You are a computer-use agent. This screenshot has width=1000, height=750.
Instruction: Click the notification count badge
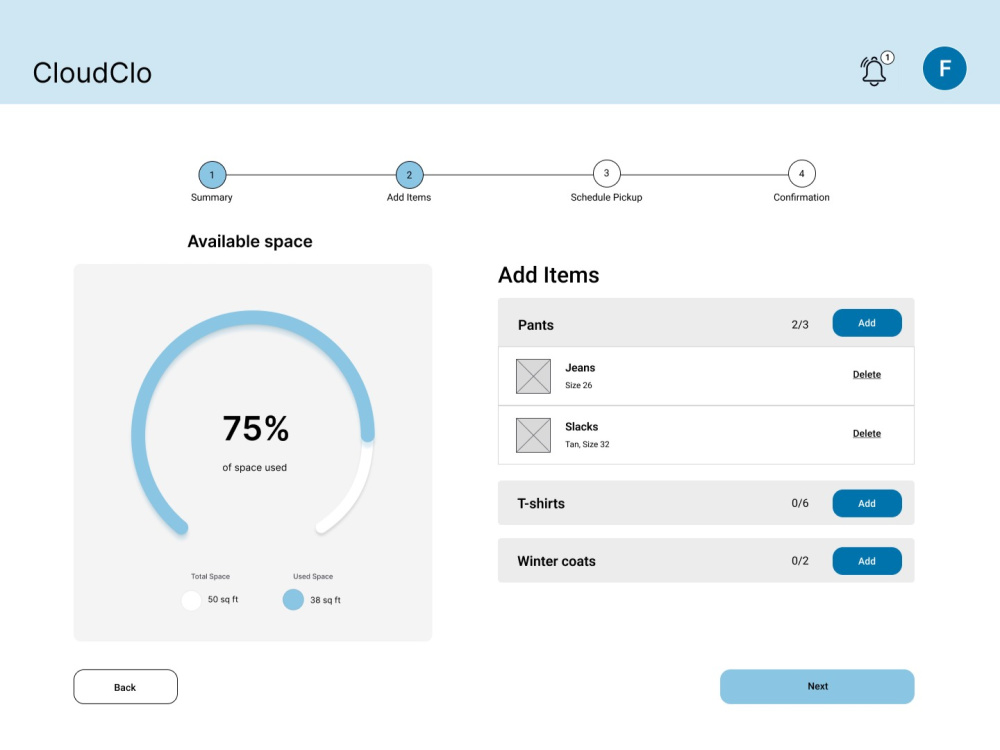click(887, 57)
